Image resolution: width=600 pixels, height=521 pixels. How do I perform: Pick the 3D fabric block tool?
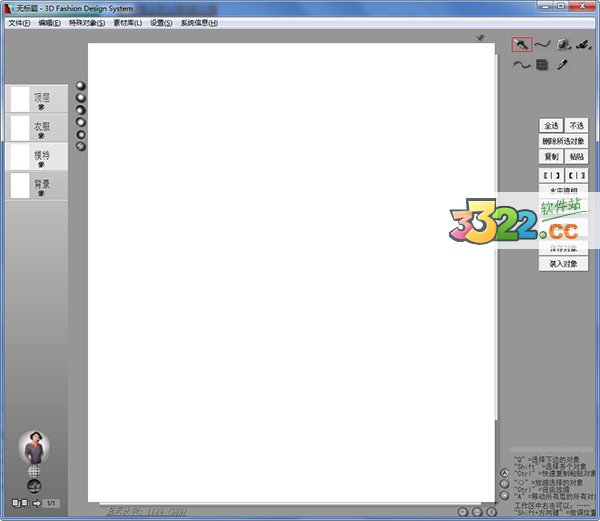click(x=563, y=44)
